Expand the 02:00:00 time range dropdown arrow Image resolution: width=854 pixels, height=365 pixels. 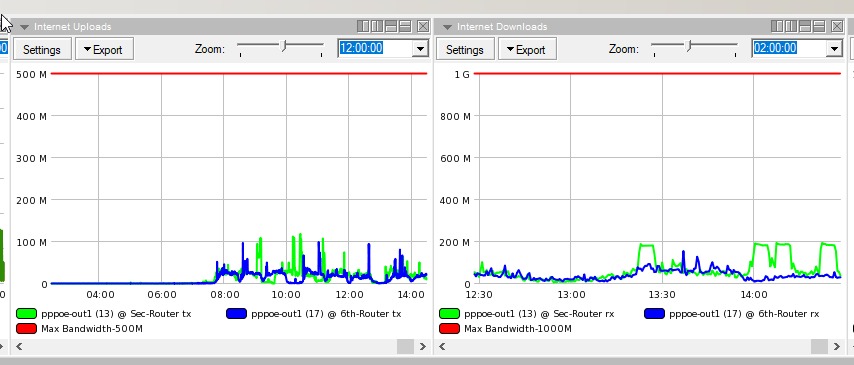click(834, 48)
